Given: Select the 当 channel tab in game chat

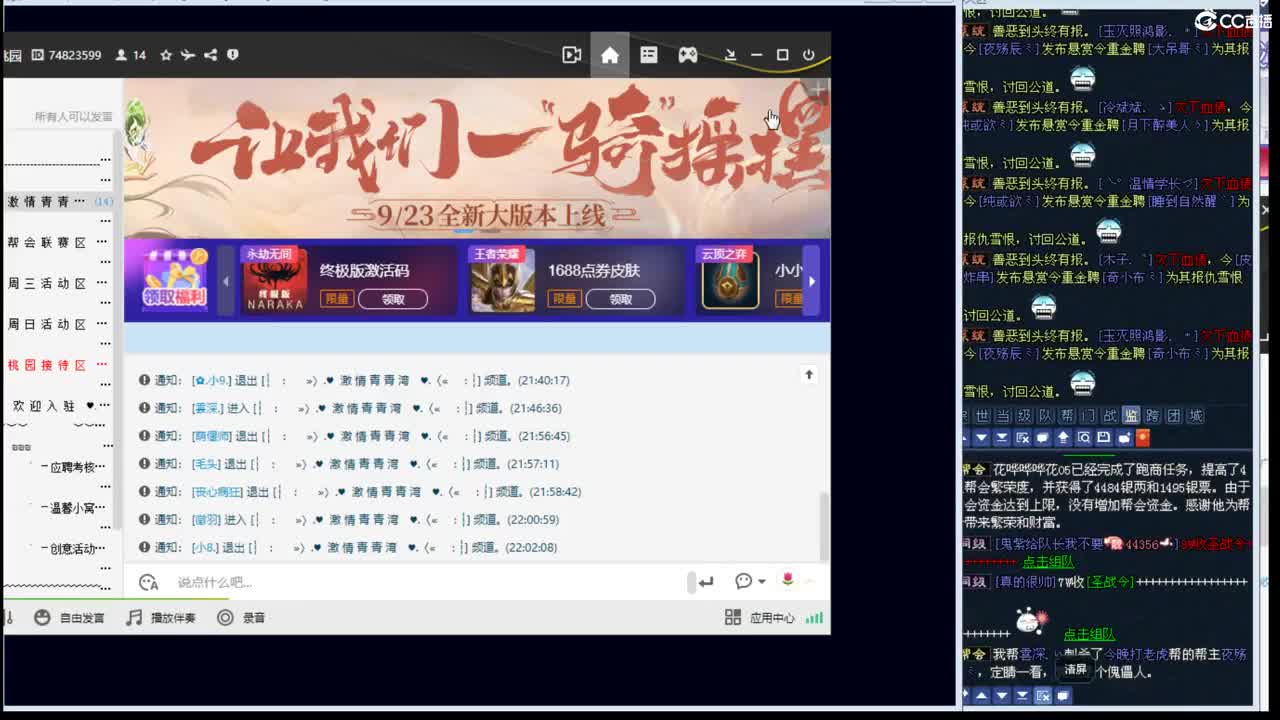Looking at the screenshot, I should click(x=1002, y=416).
